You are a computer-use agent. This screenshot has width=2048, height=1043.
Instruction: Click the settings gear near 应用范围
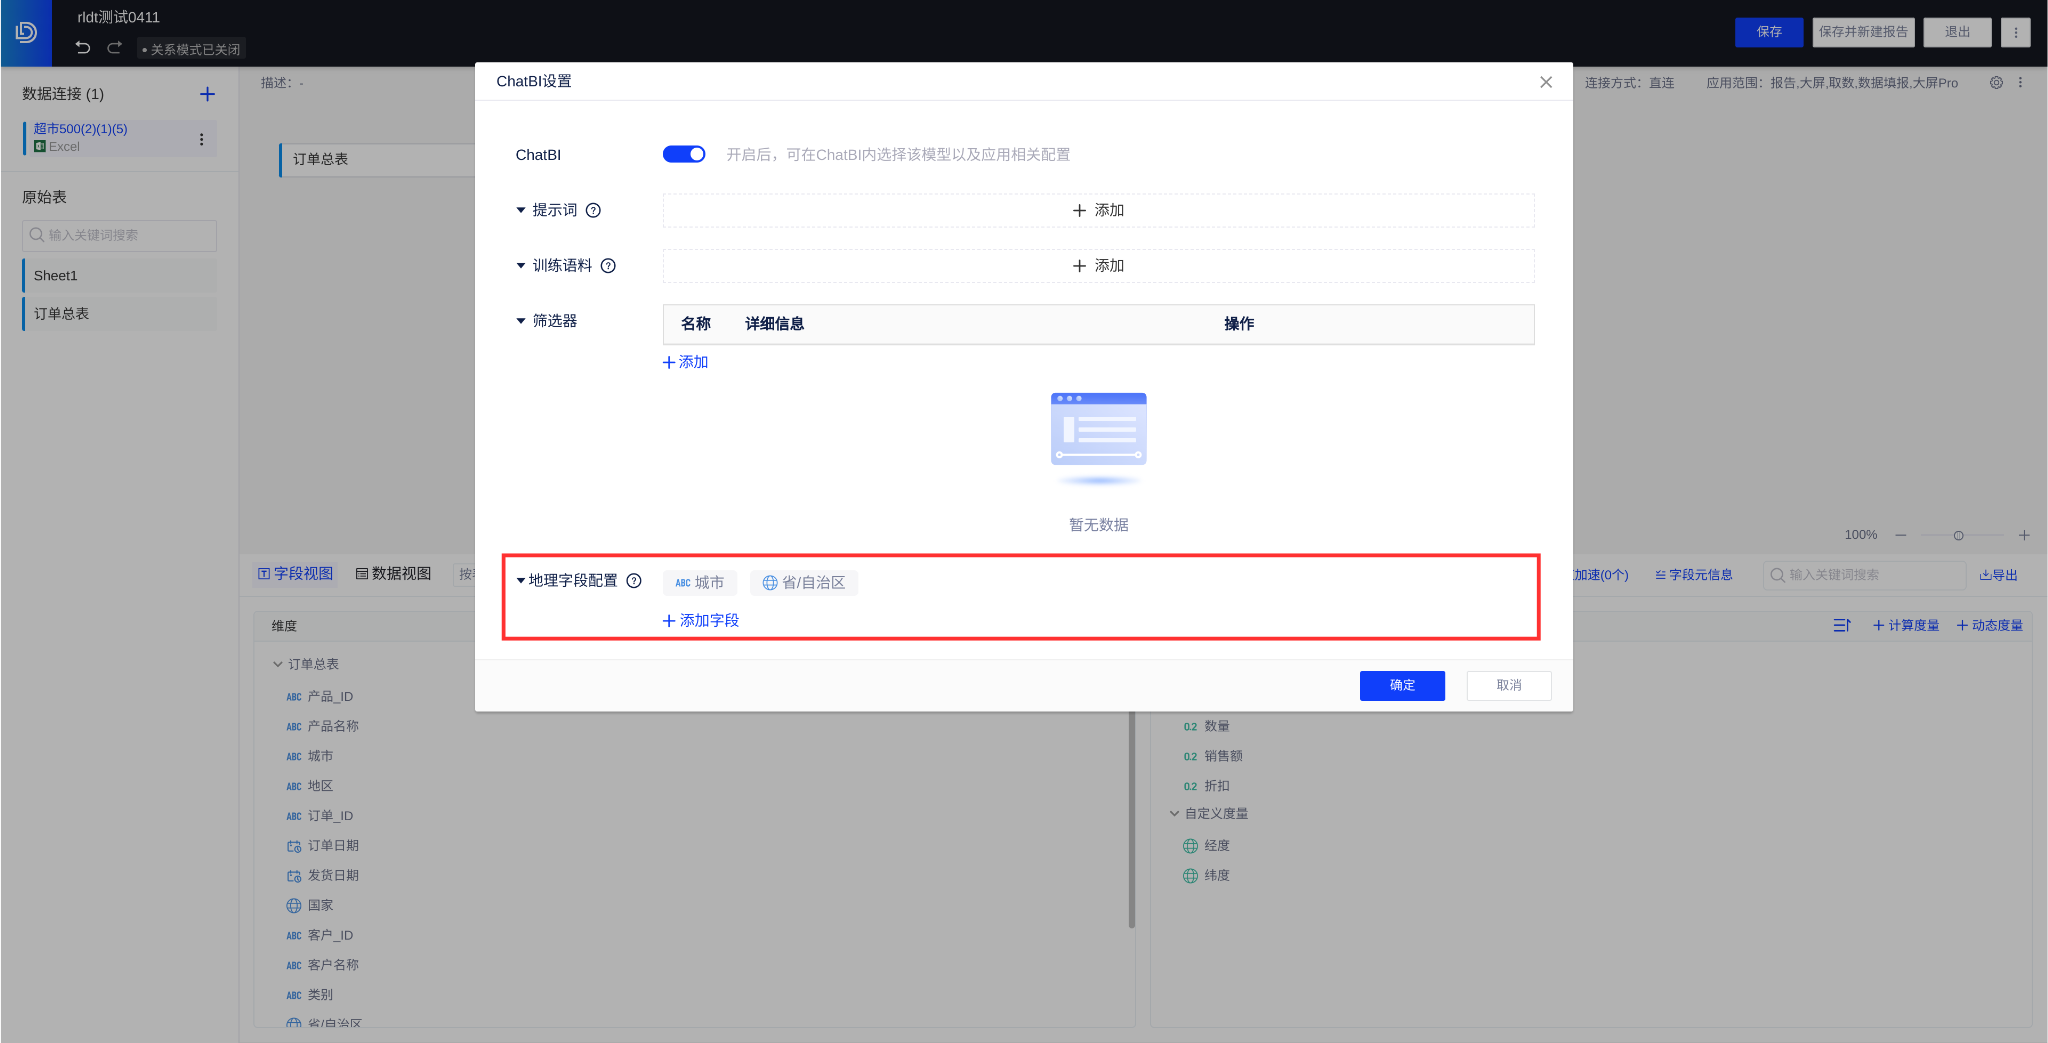click(x=1997, y=83)
